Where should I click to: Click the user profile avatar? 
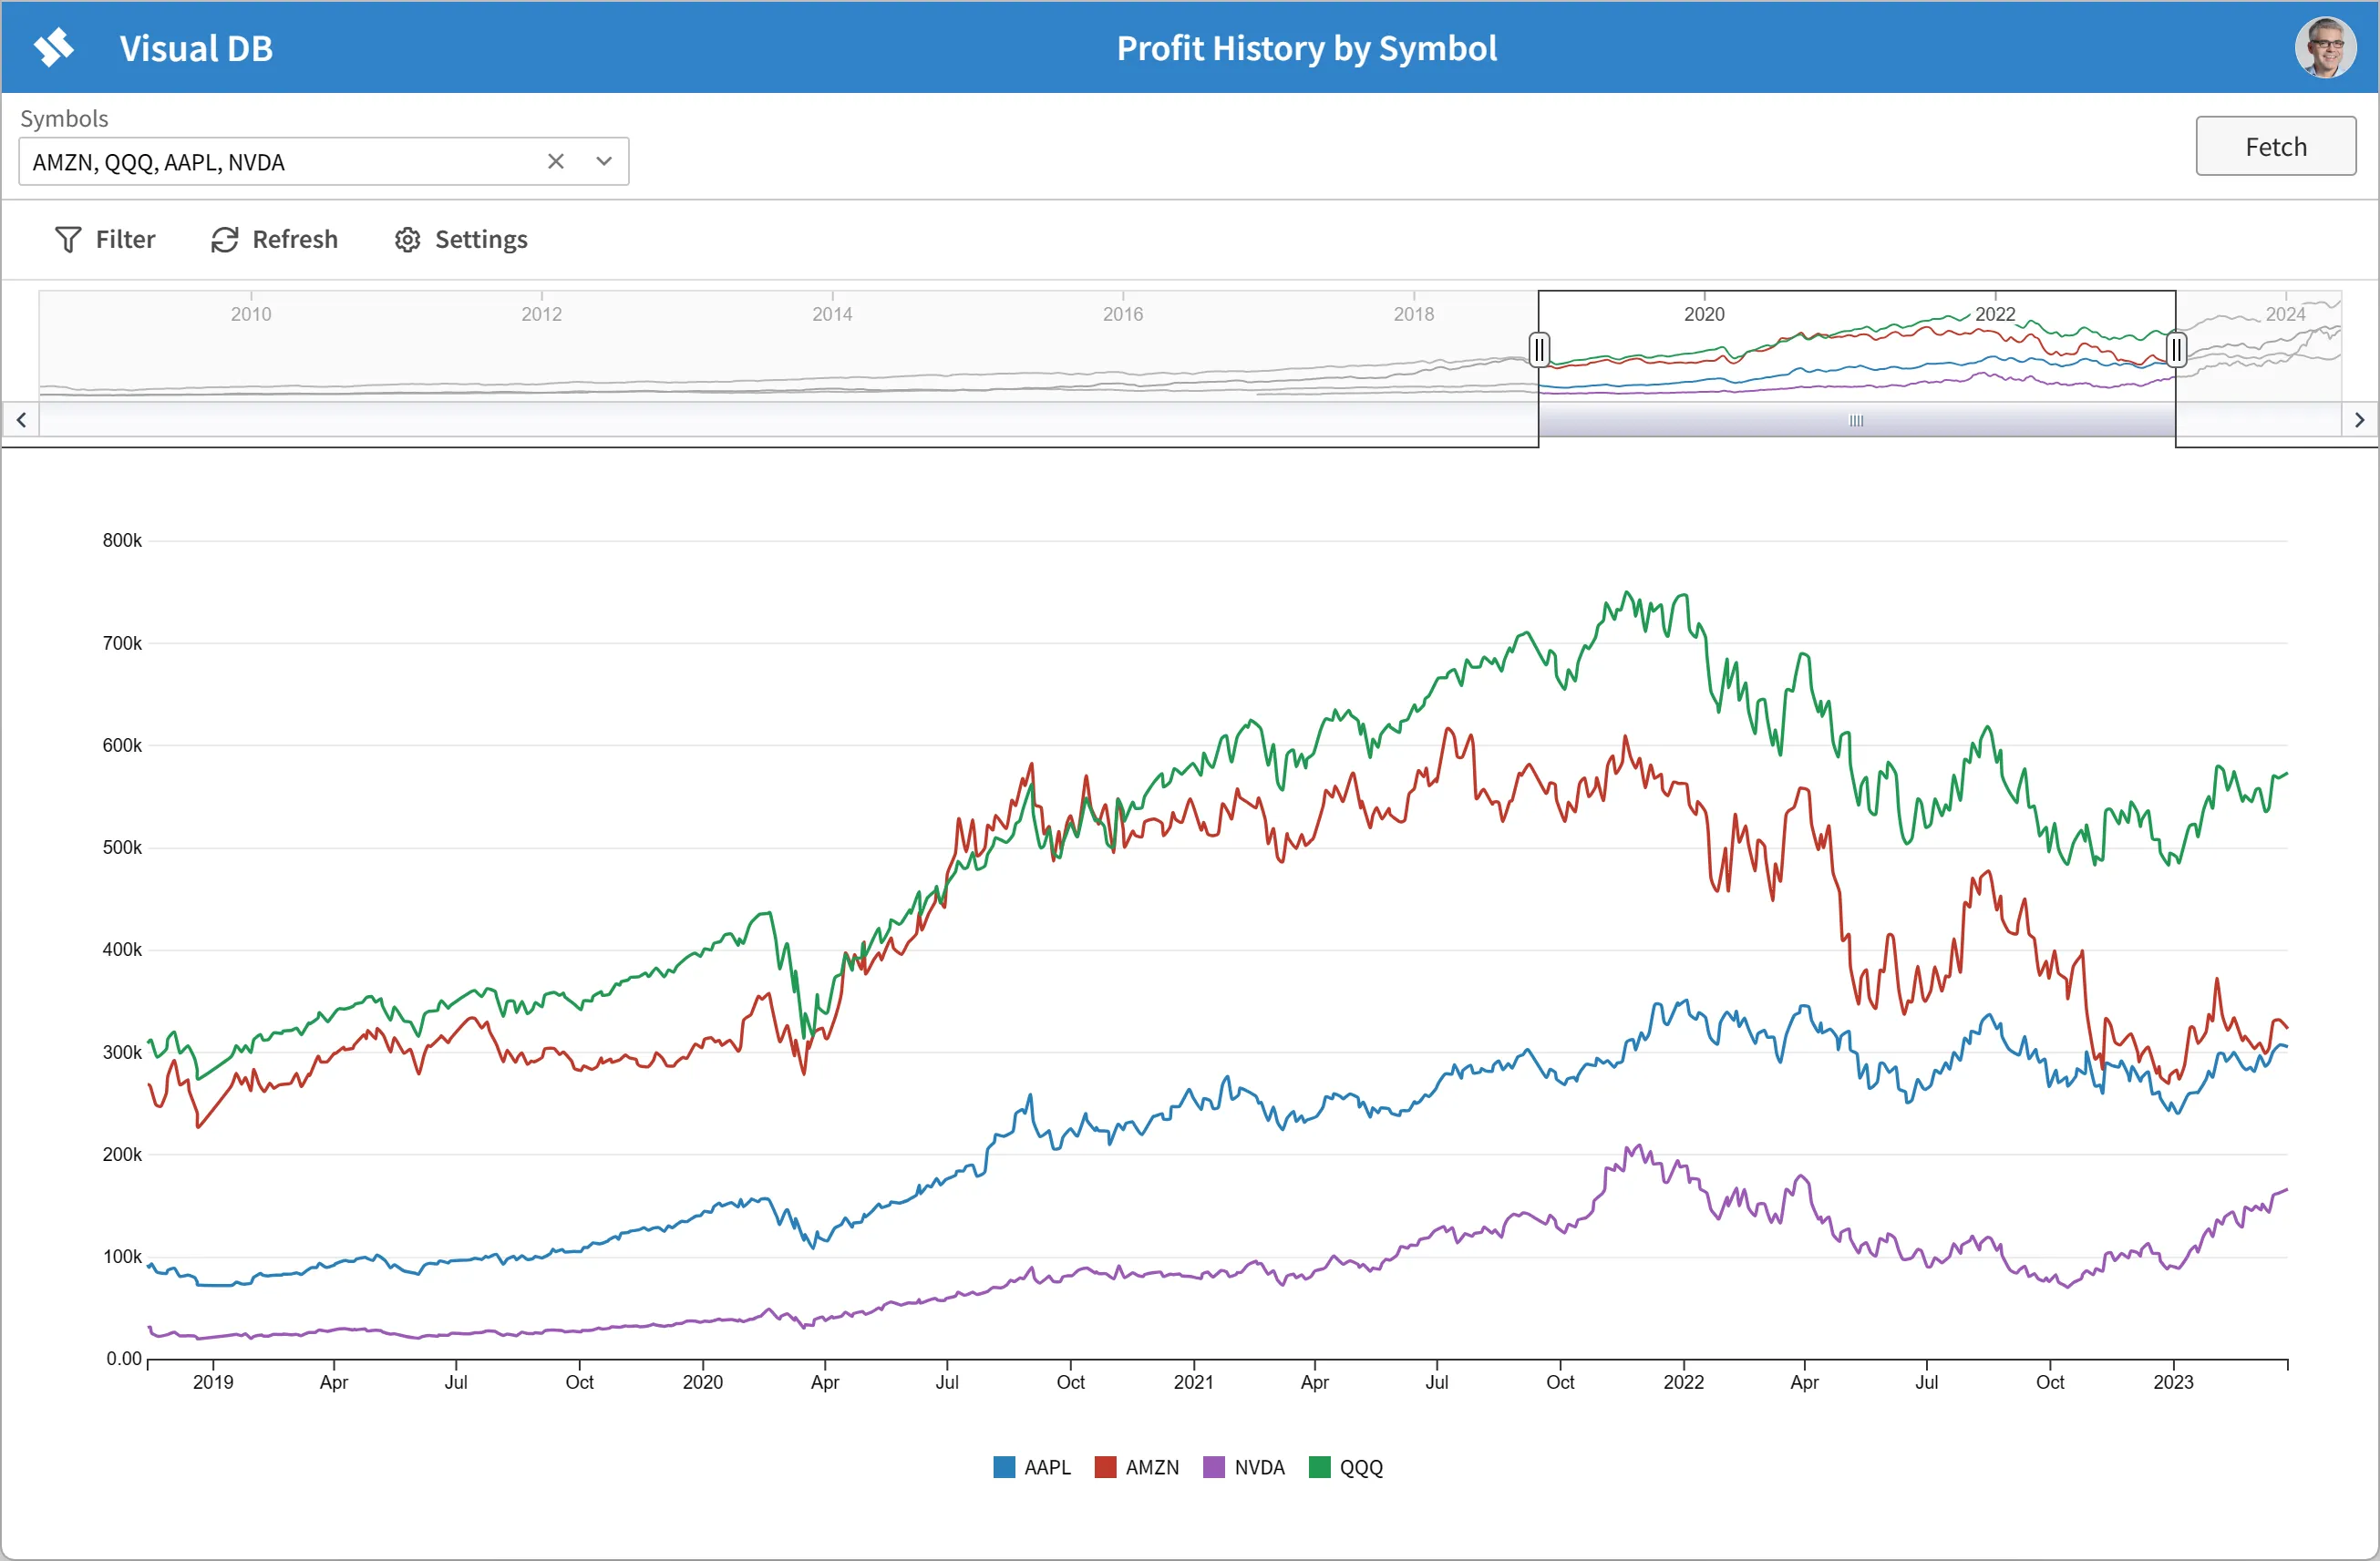(2325, 46)
